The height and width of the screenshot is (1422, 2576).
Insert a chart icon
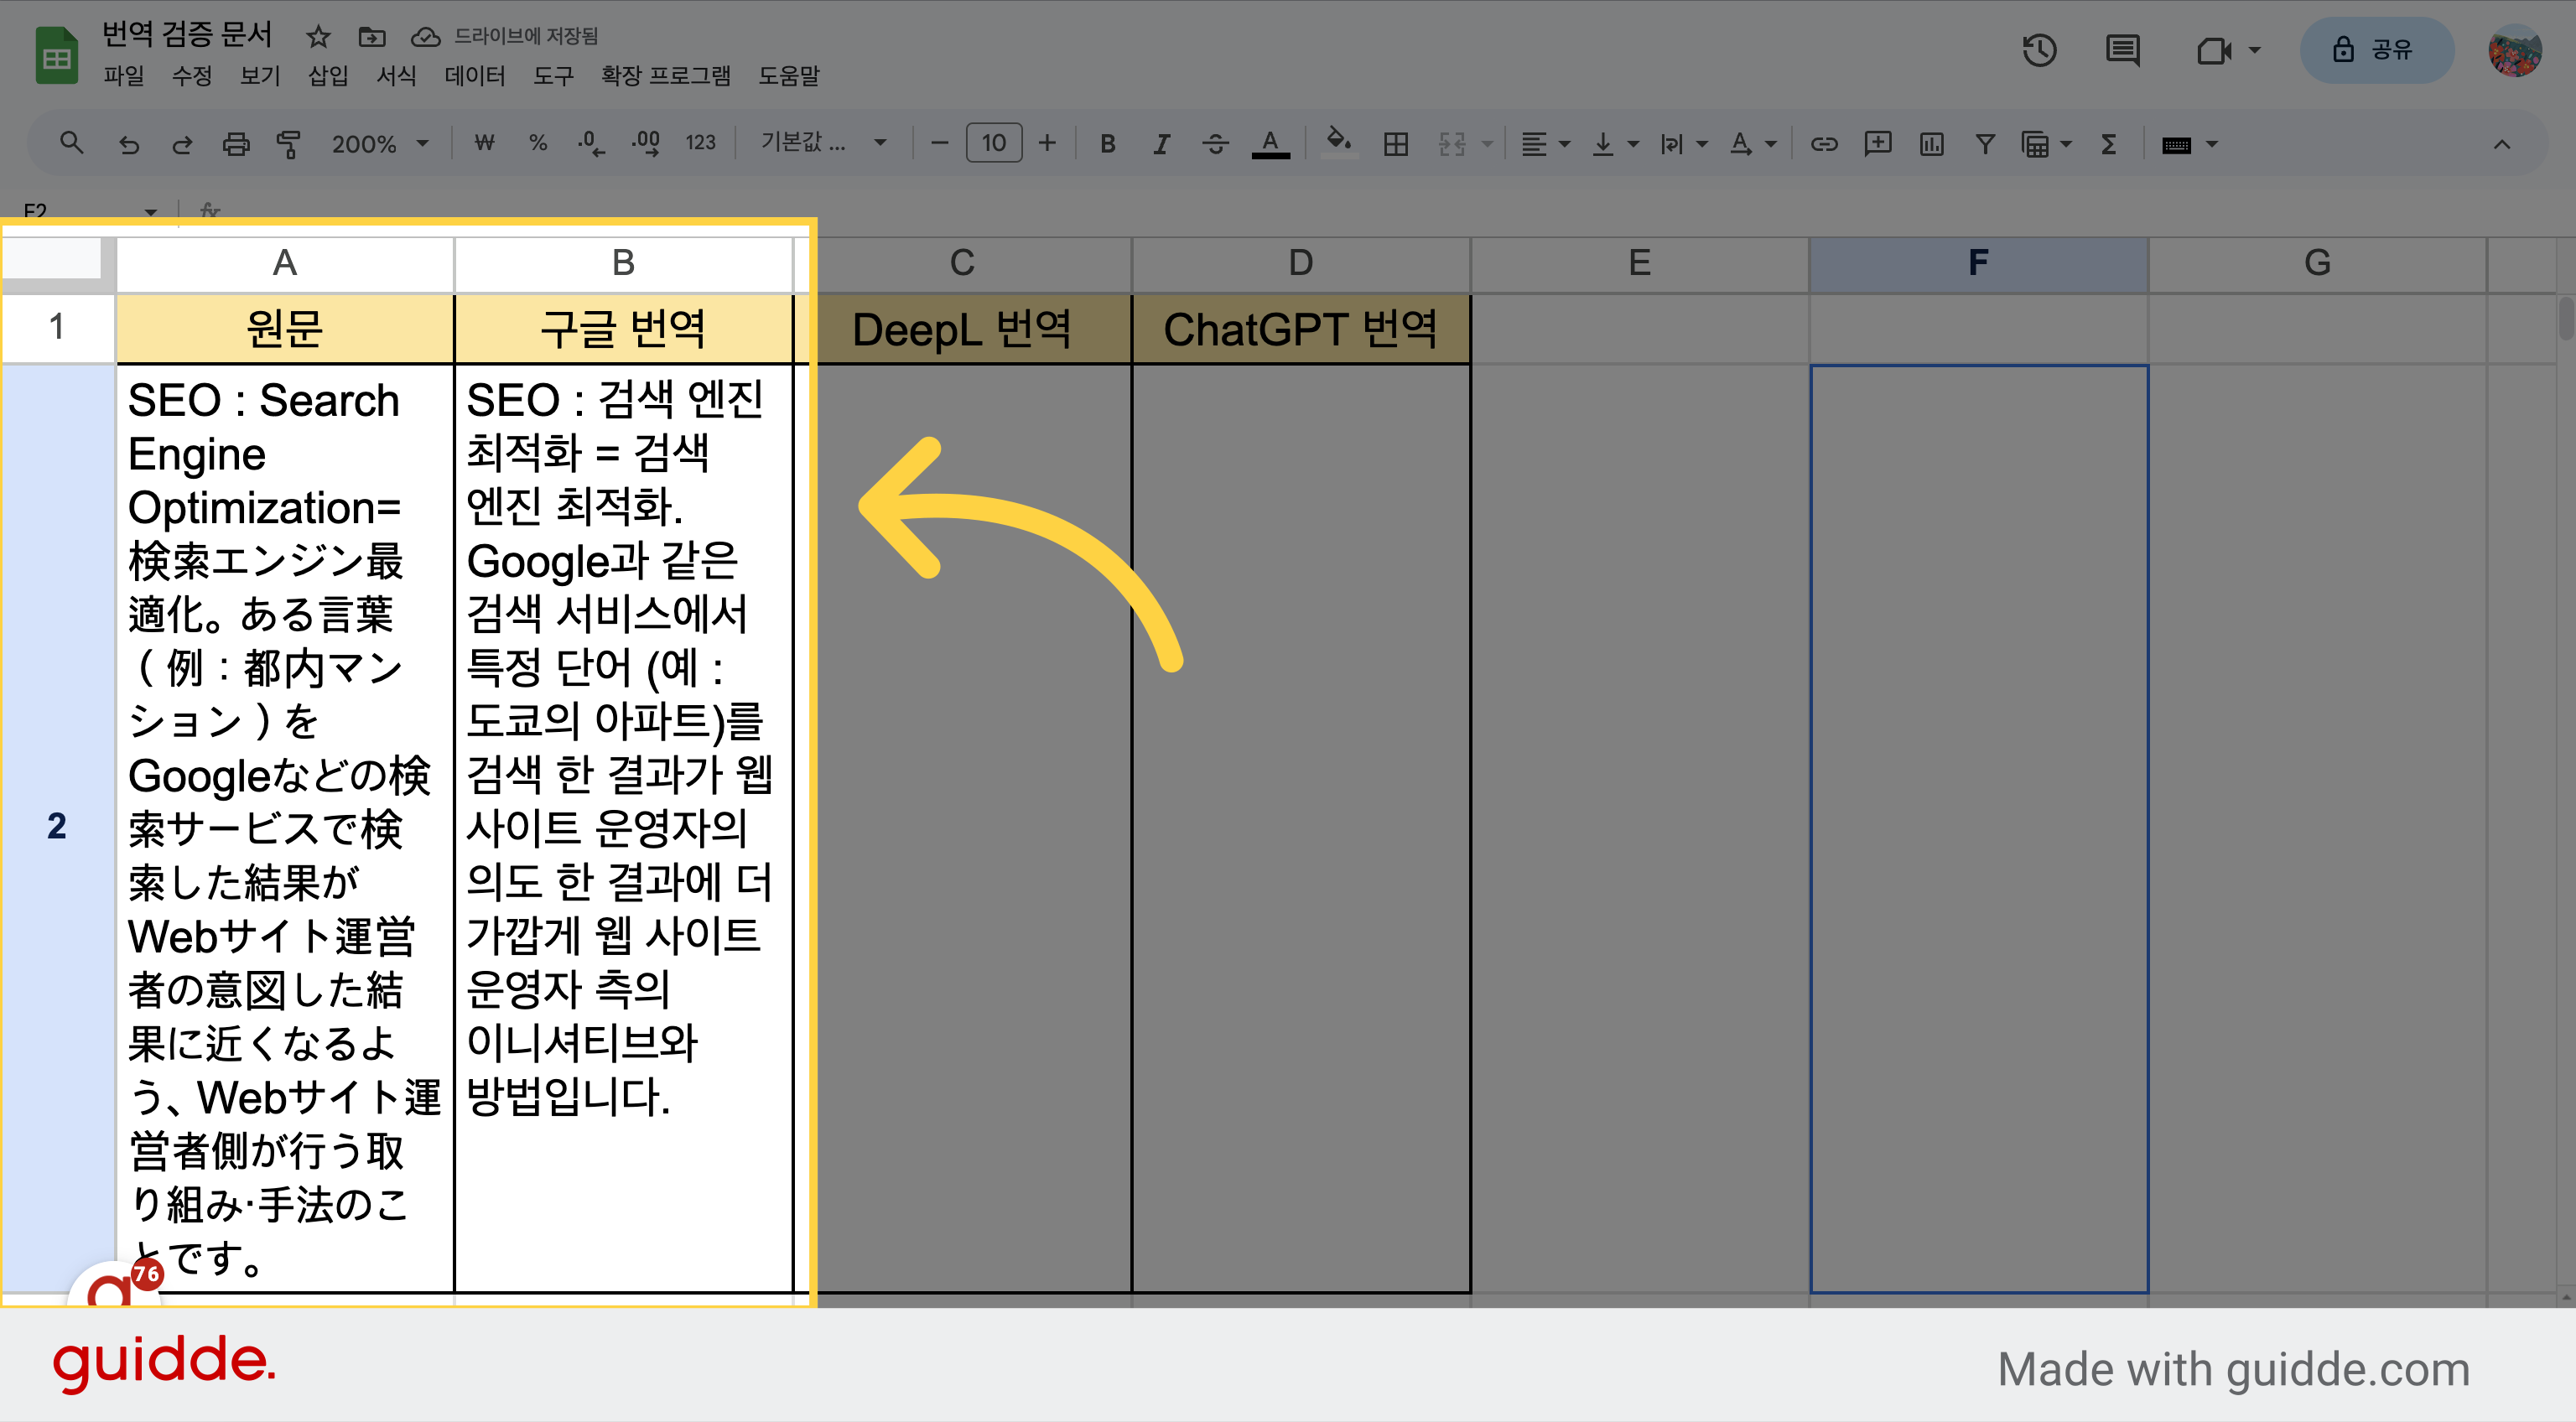click(1932, 144)
